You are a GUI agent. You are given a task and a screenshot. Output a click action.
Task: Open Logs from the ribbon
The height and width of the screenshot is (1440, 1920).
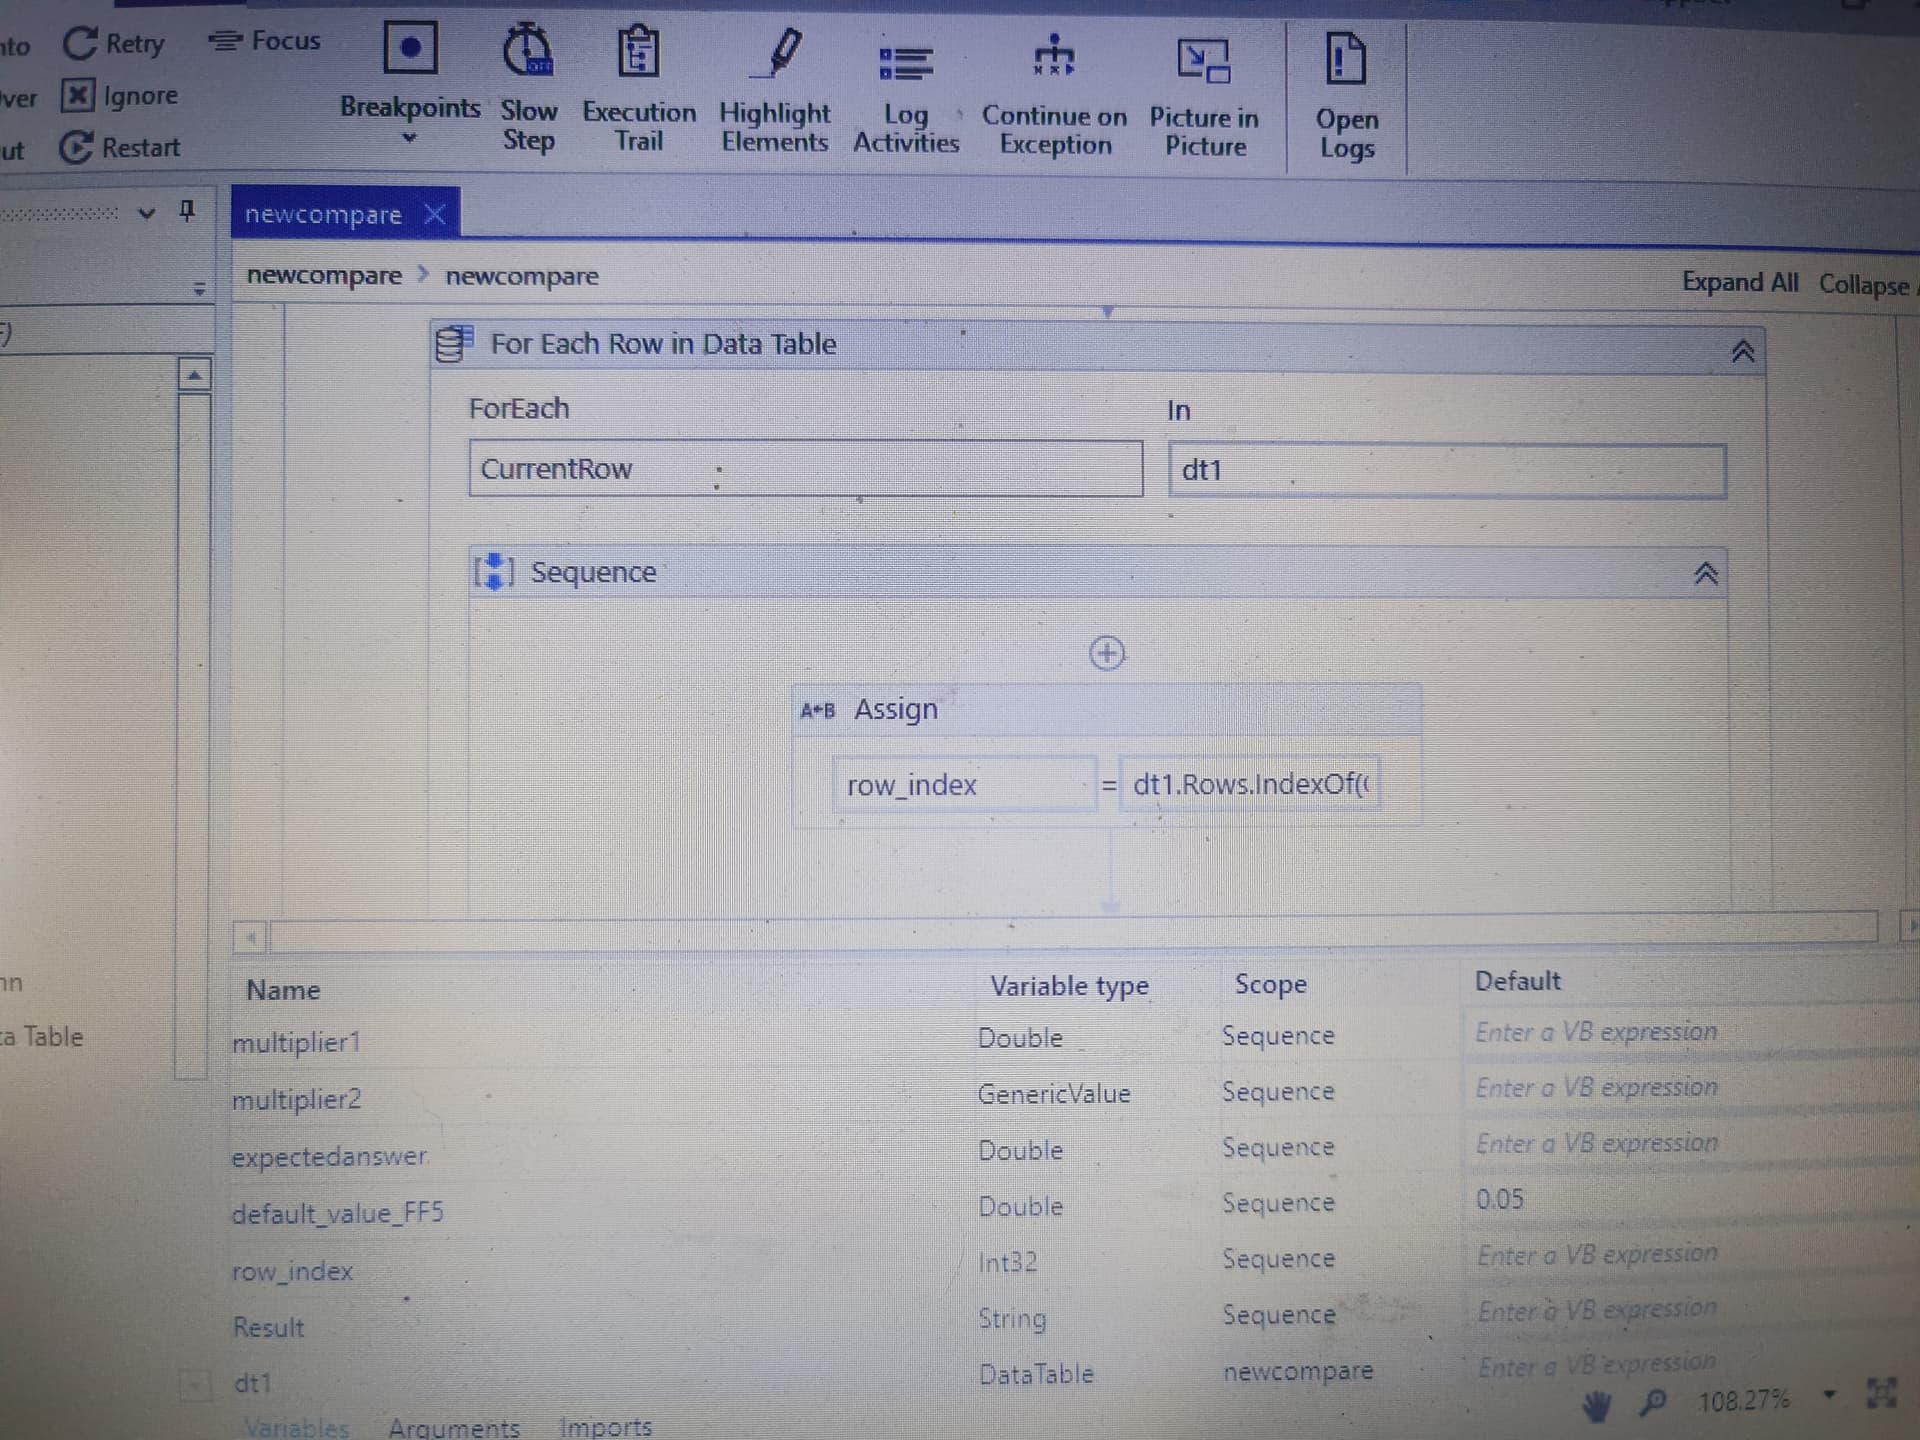point(1345,58)
